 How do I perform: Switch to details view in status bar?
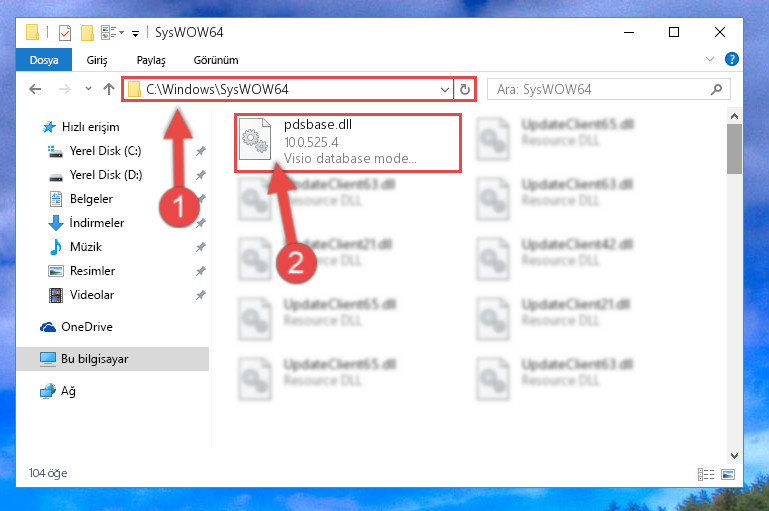tap(706, 474)
